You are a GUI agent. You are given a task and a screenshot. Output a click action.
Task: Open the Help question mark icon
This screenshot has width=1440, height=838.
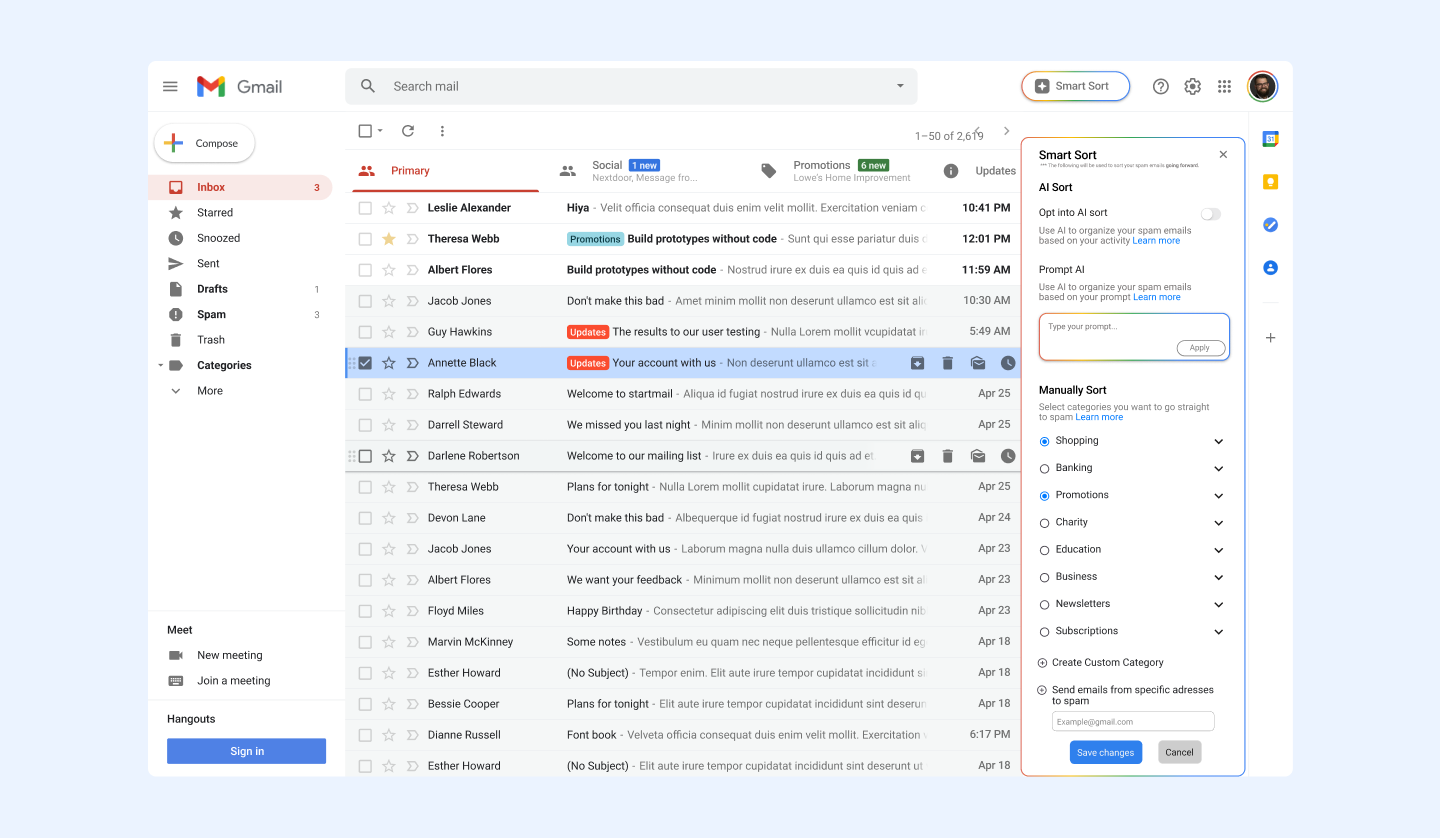(1161, 87)
